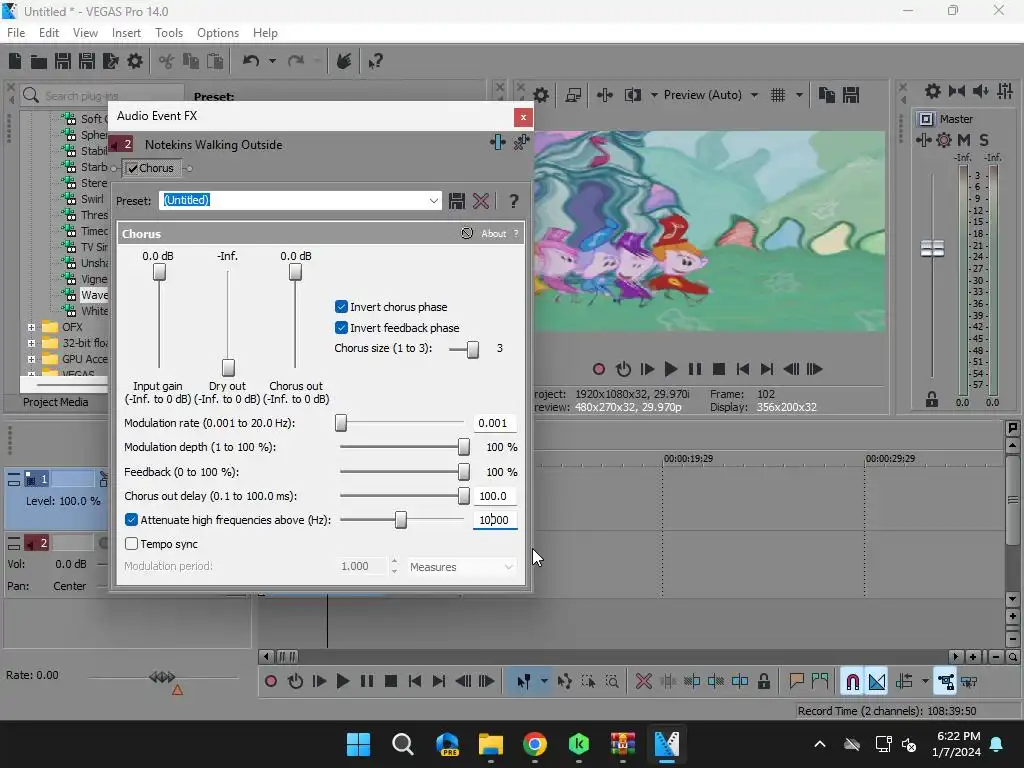Uncheck Invert chorus phase
The image size is (1024, 768).
(341, 307)
